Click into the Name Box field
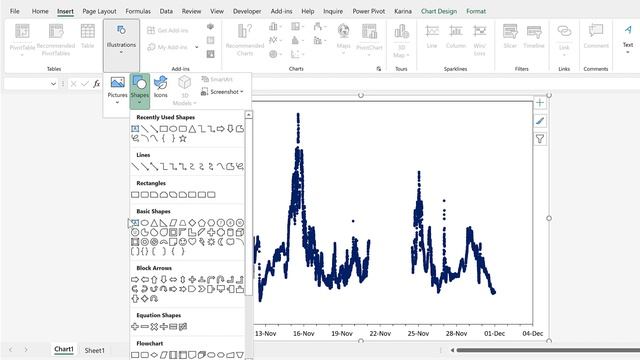This screenshot has width=640, height=360. click(28, 84)
